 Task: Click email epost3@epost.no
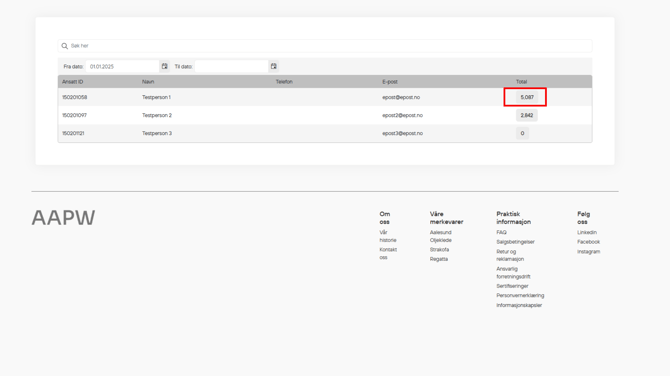pos(403,133)
